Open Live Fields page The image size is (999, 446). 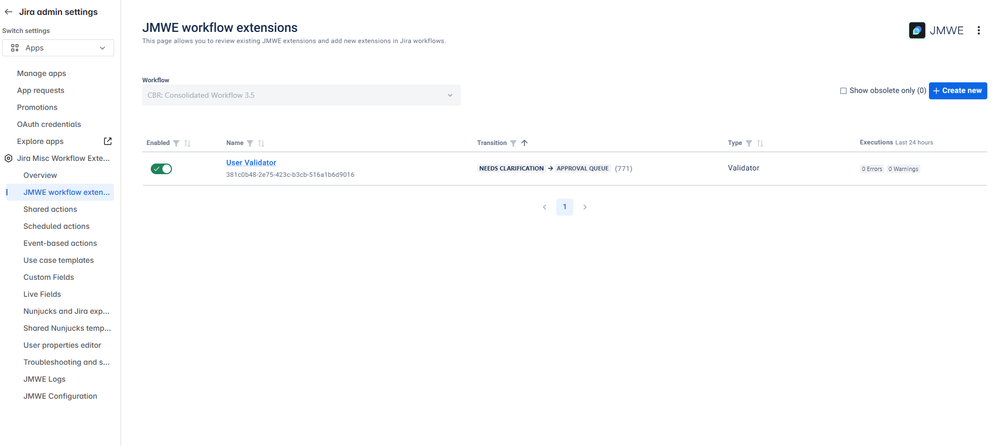42,294
